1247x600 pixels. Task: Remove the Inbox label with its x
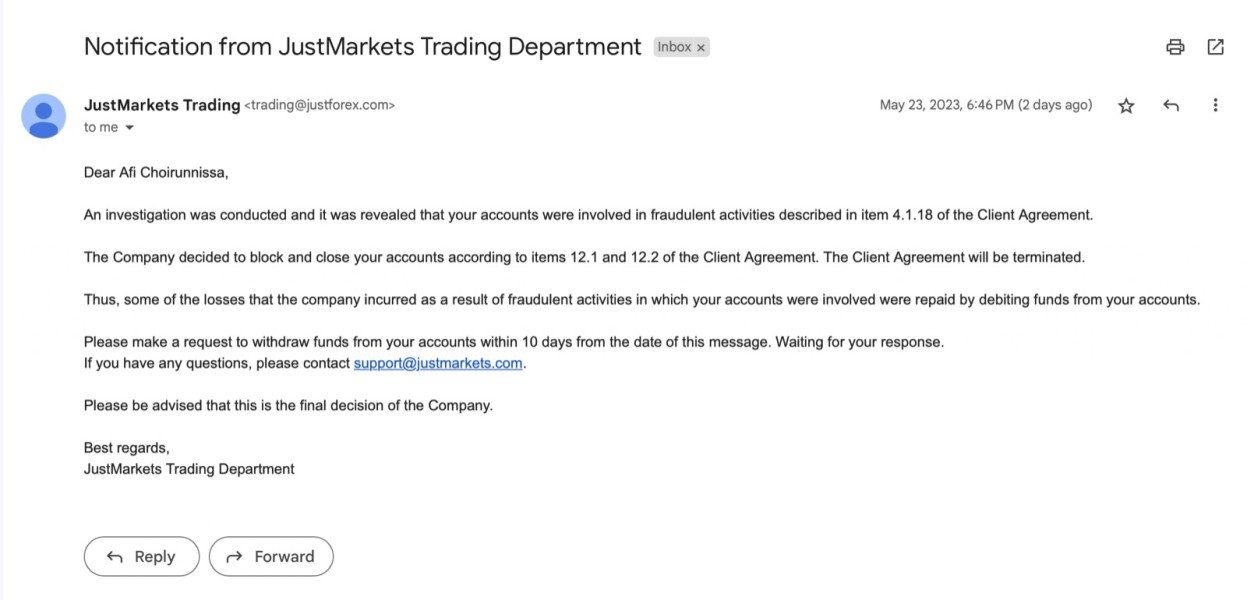[x=701, y=47]
